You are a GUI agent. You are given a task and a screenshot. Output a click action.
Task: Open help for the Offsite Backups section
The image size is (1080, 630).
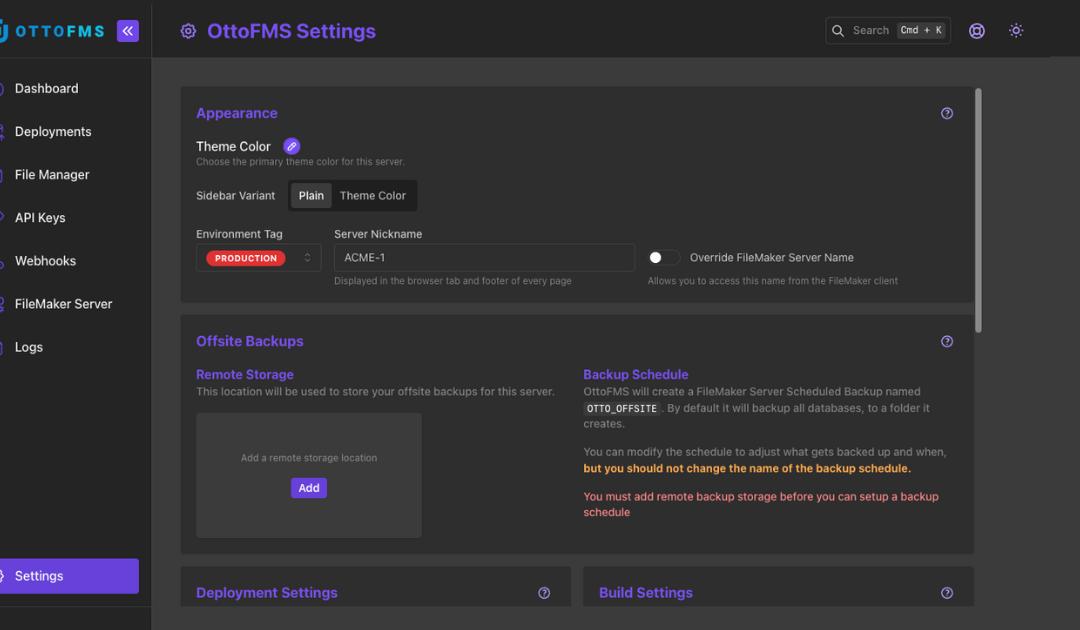tap(946, 342)
